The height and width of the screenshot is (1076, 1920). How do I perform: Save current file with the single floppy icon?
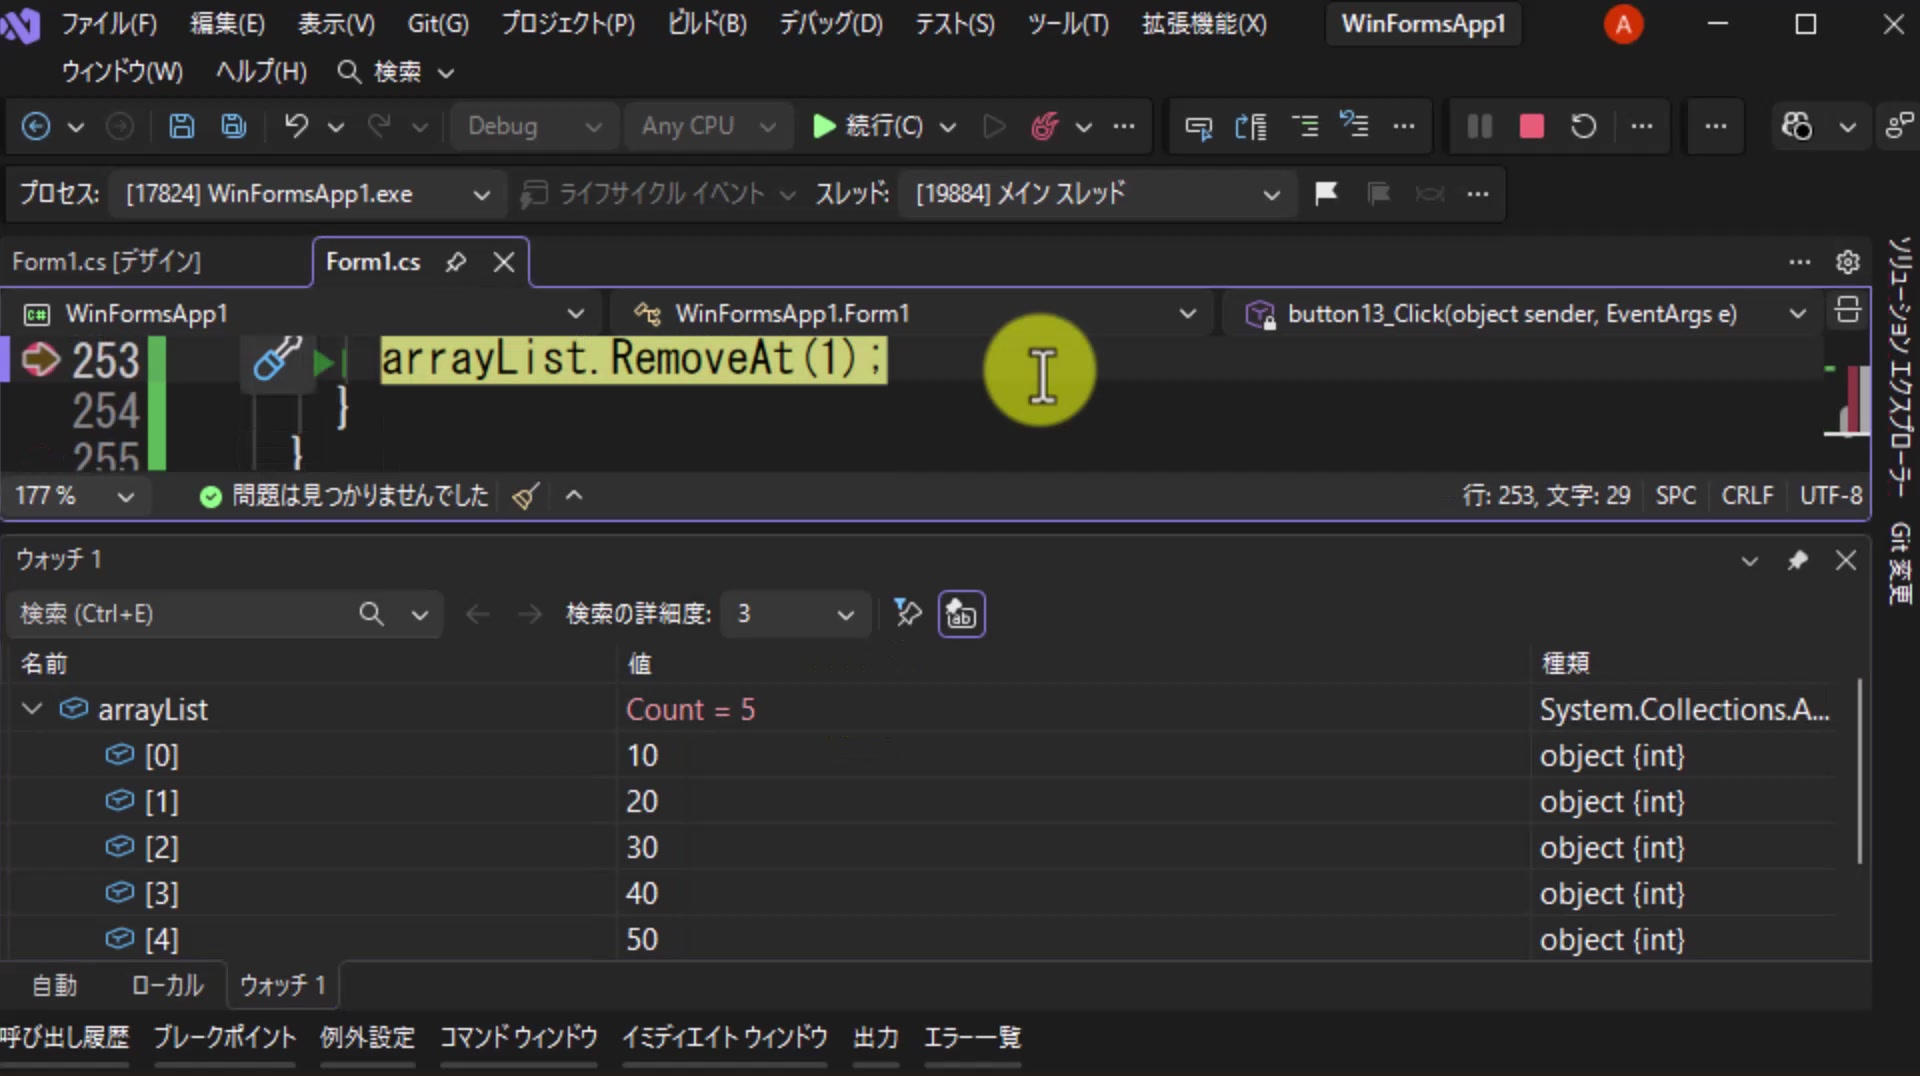pos(181,126)
